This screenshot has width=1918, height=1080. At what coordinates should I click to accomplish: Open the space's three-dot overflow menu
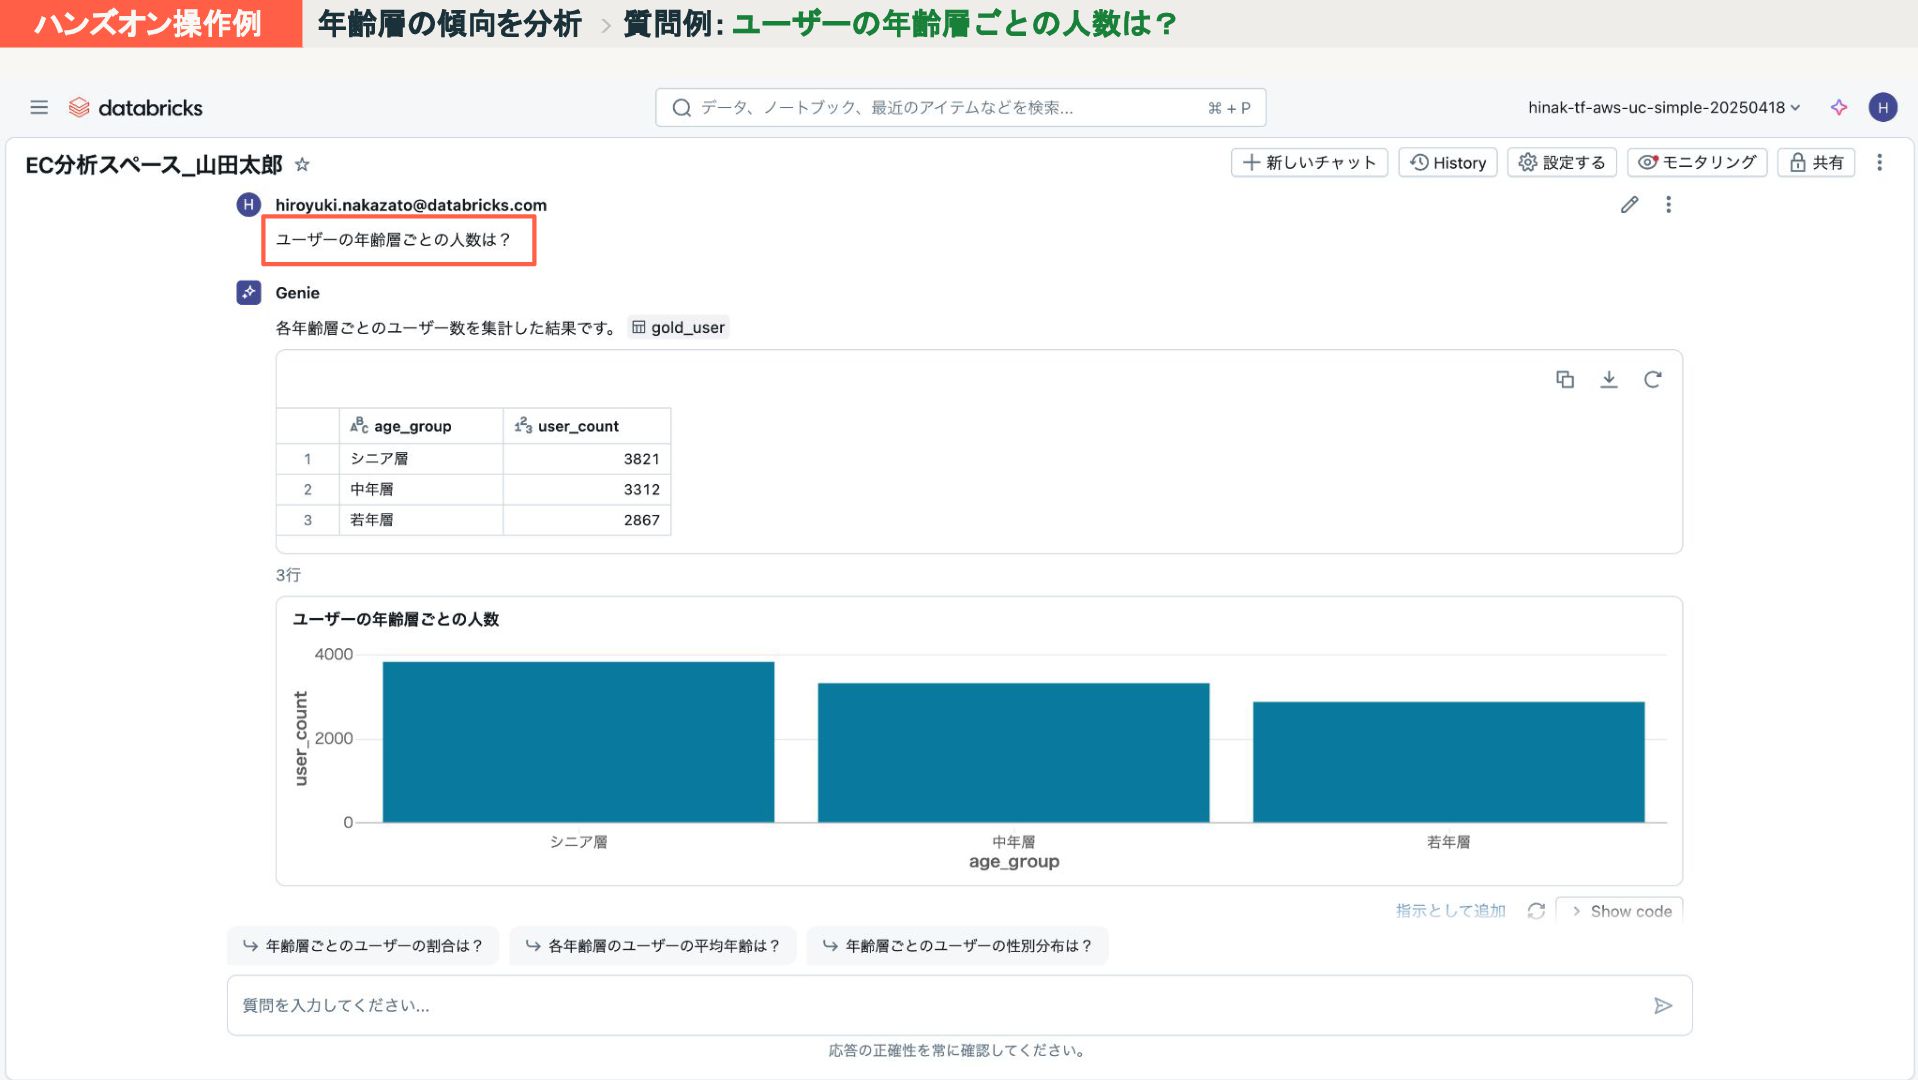[1879, 163]
